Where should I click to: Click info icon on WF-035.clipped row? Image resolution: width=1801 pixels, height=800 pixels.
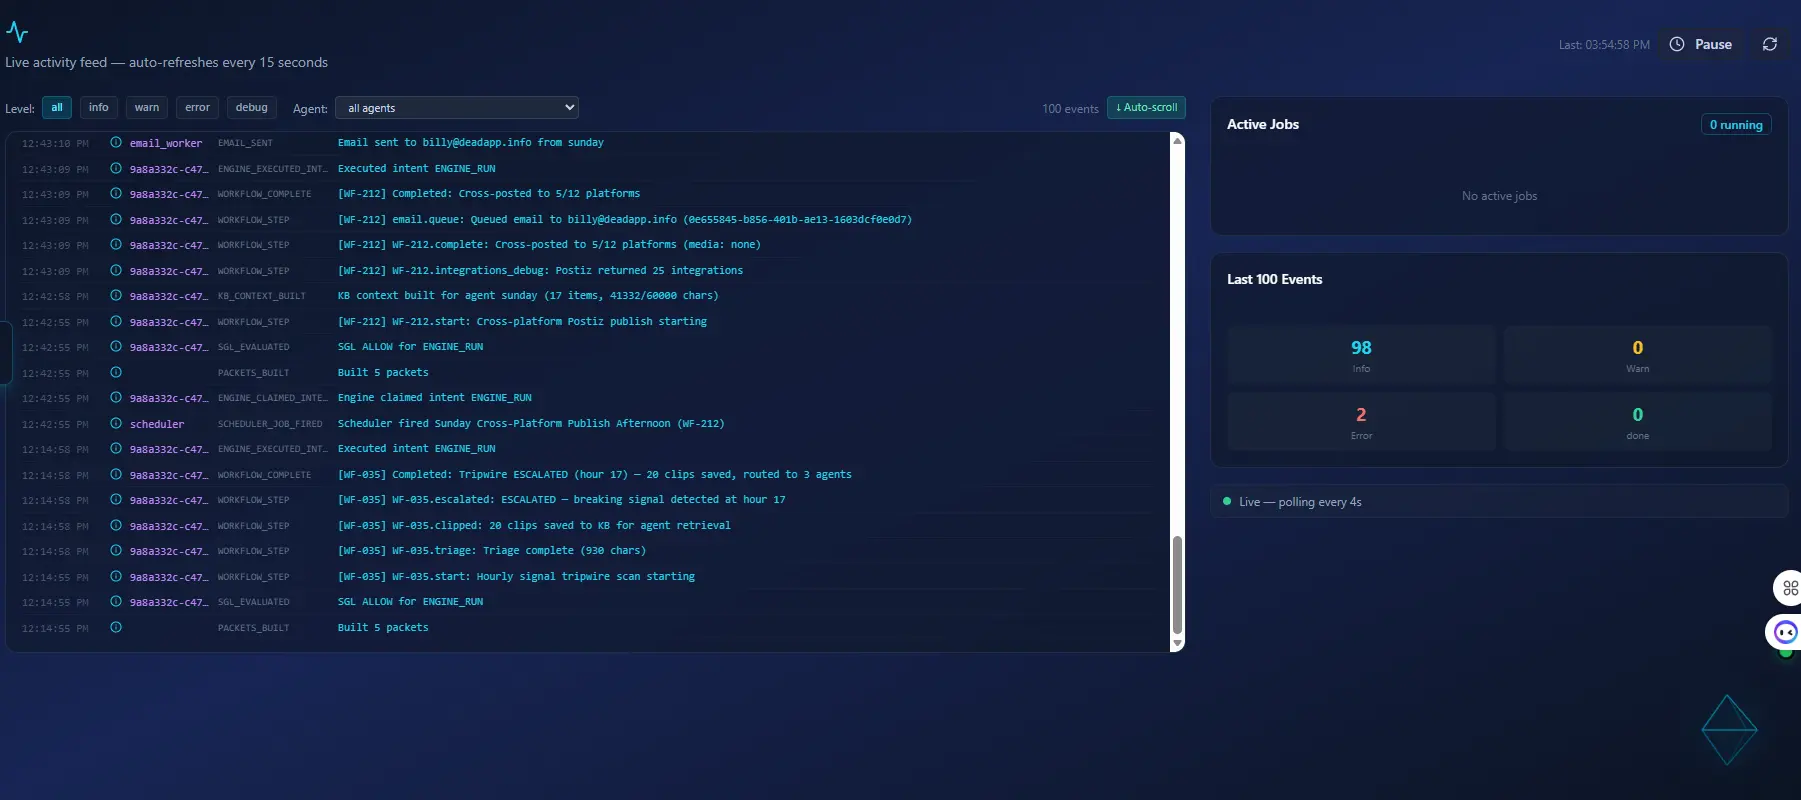pos(116,525)
